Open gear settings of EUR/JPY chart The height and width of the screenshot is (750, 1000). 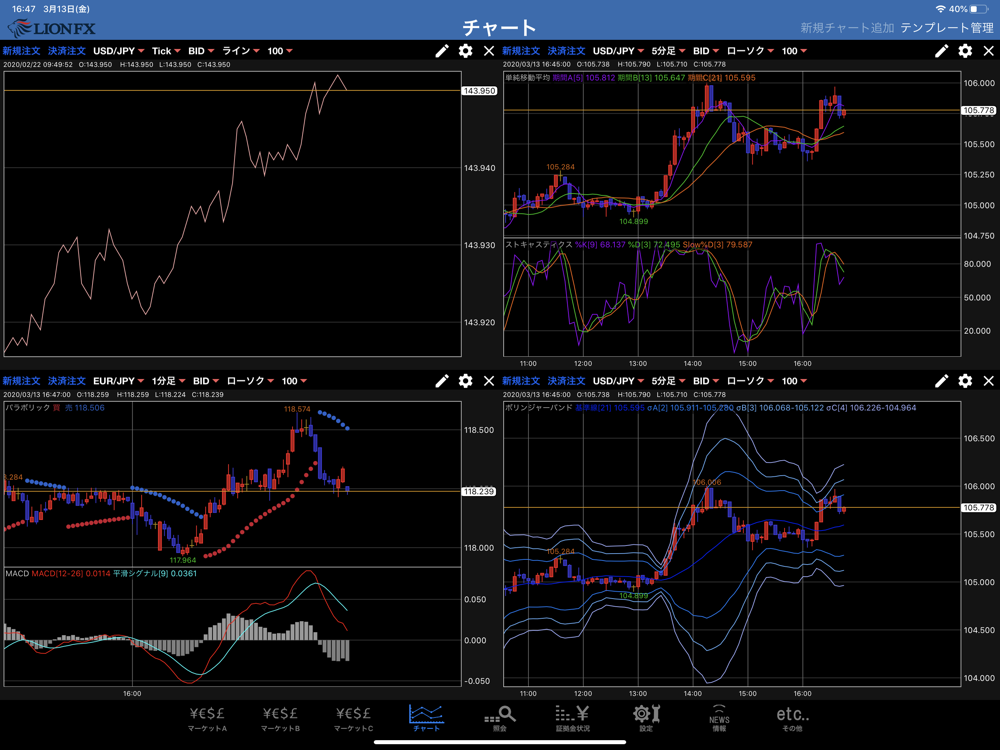click(x=466, y=381)
